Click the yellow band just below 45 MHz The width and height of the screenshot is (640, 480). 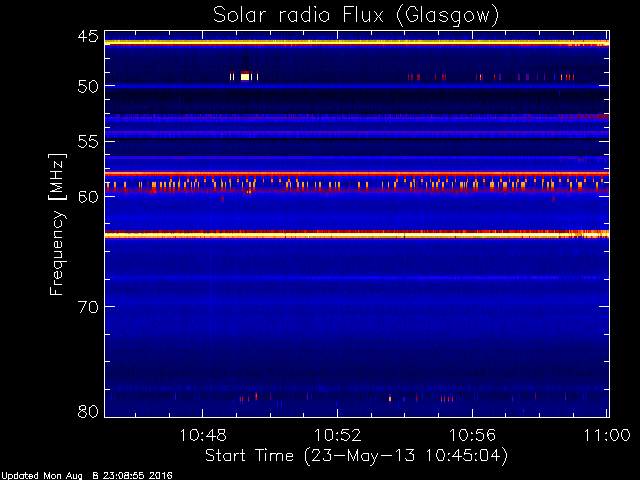click(x=357, y=42)
